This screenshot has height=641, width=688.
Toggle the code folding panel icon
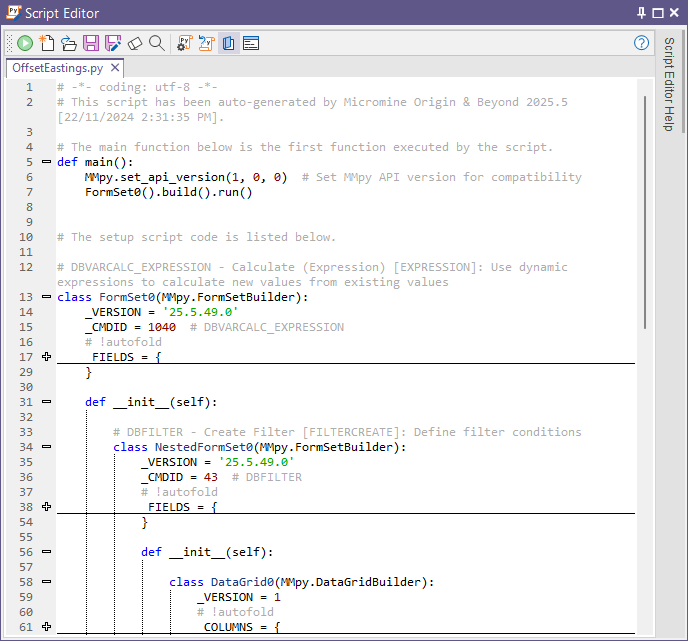229,43
